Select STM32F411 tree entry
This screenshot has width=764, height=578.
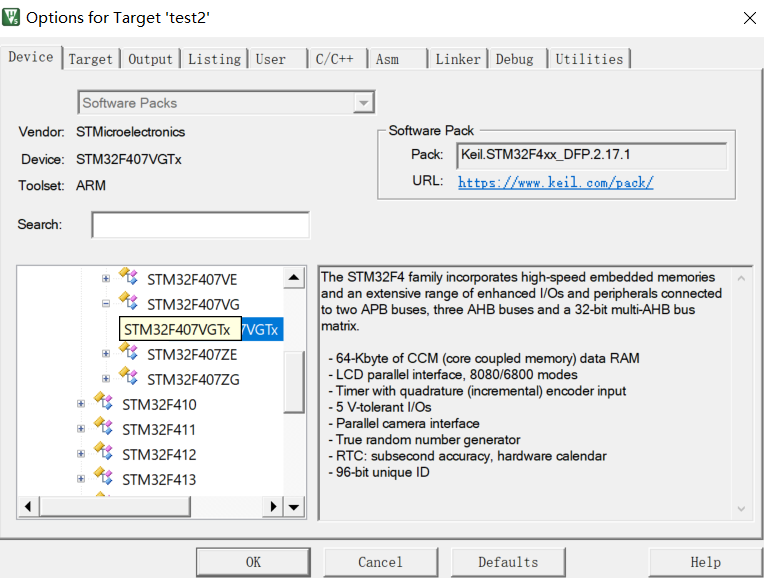point(159,430)
